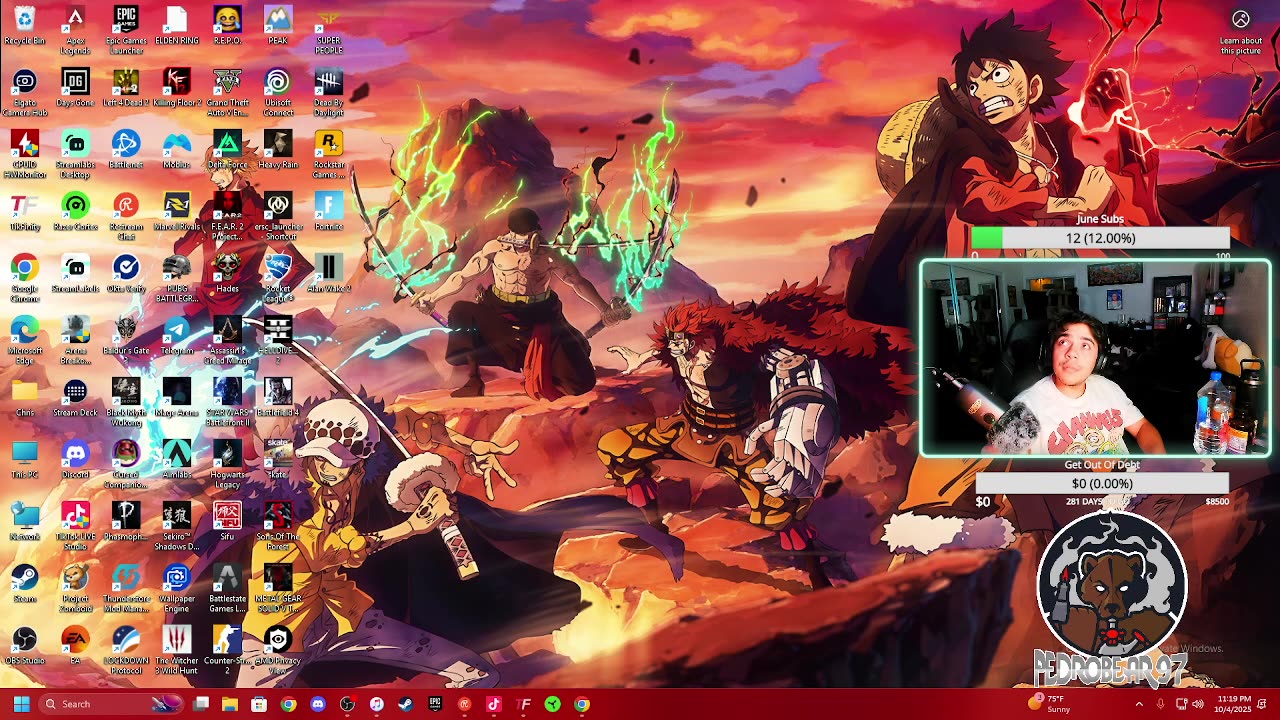
Task: Open the Rockstar Games Launcher shortcut
Action: 329,154
